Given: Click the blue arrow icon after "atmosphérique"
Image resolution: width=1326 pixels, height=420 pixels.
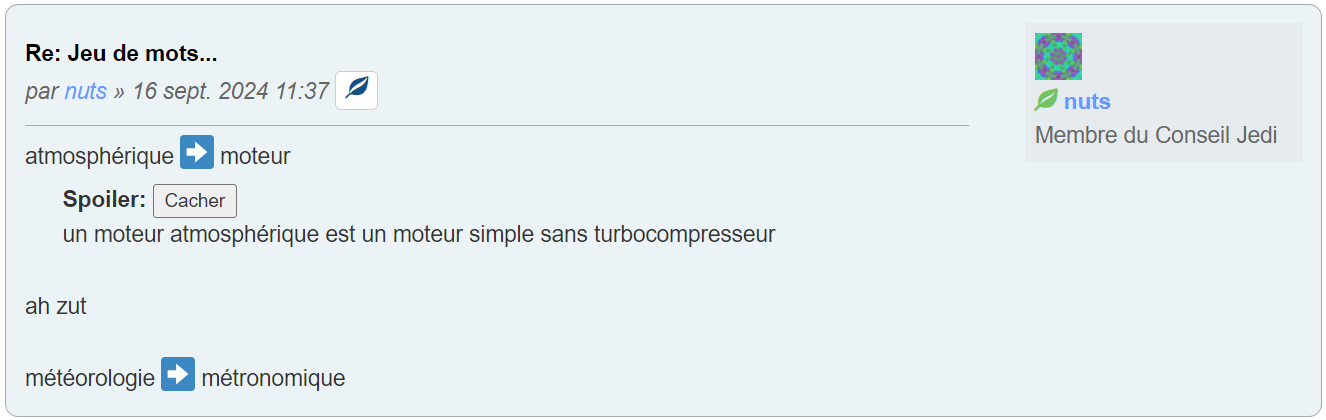Looking at the screenshot, I should 197,155.
